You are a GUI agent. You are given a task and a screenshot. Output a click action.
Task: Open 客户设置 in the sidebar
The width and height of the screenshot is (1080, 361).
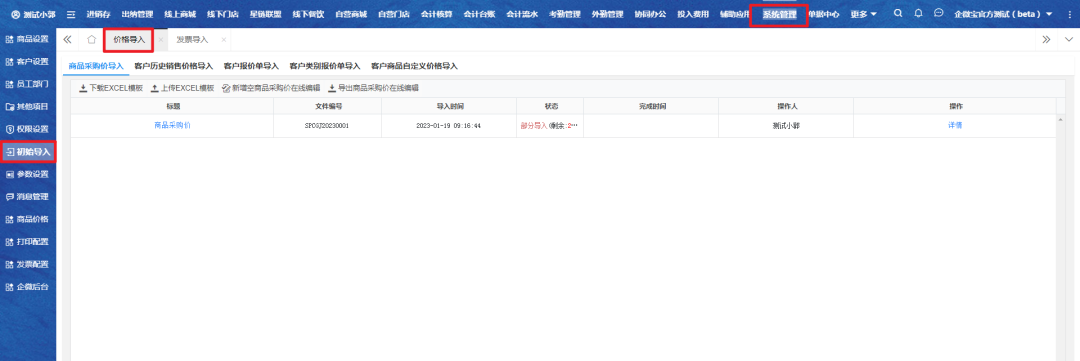tap(28, 62)
